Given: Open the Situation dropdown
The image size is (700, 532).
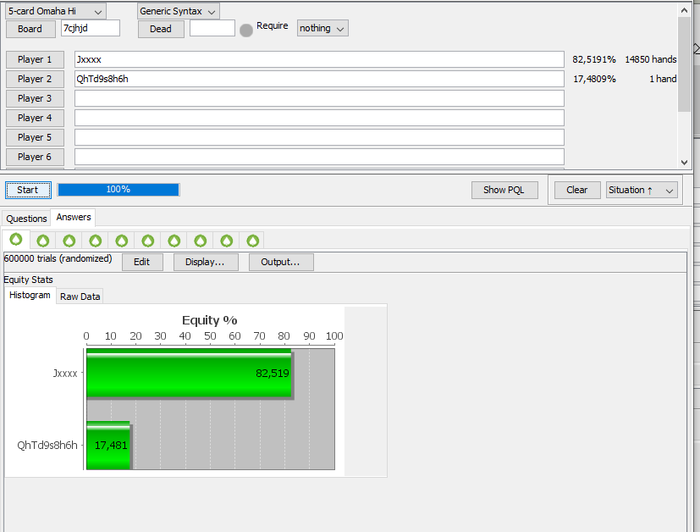Looking at the screenshot, I should pyautogui.click(x=642, y=190).
